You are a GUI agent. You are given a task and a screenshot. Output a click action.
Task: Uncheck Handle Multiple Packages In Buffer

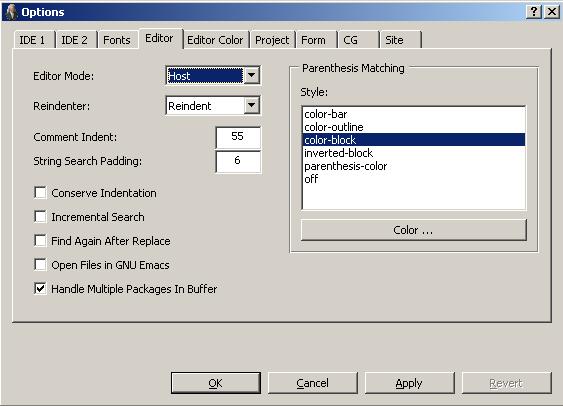pyautogui.click(x=40, y=289)
